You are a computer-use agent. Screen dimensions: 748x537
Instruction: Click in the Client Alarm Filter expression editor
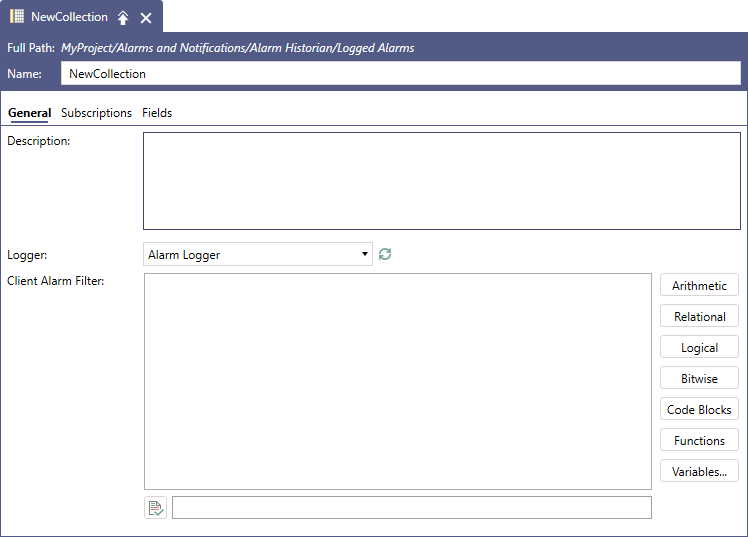[x=398, y=381]
